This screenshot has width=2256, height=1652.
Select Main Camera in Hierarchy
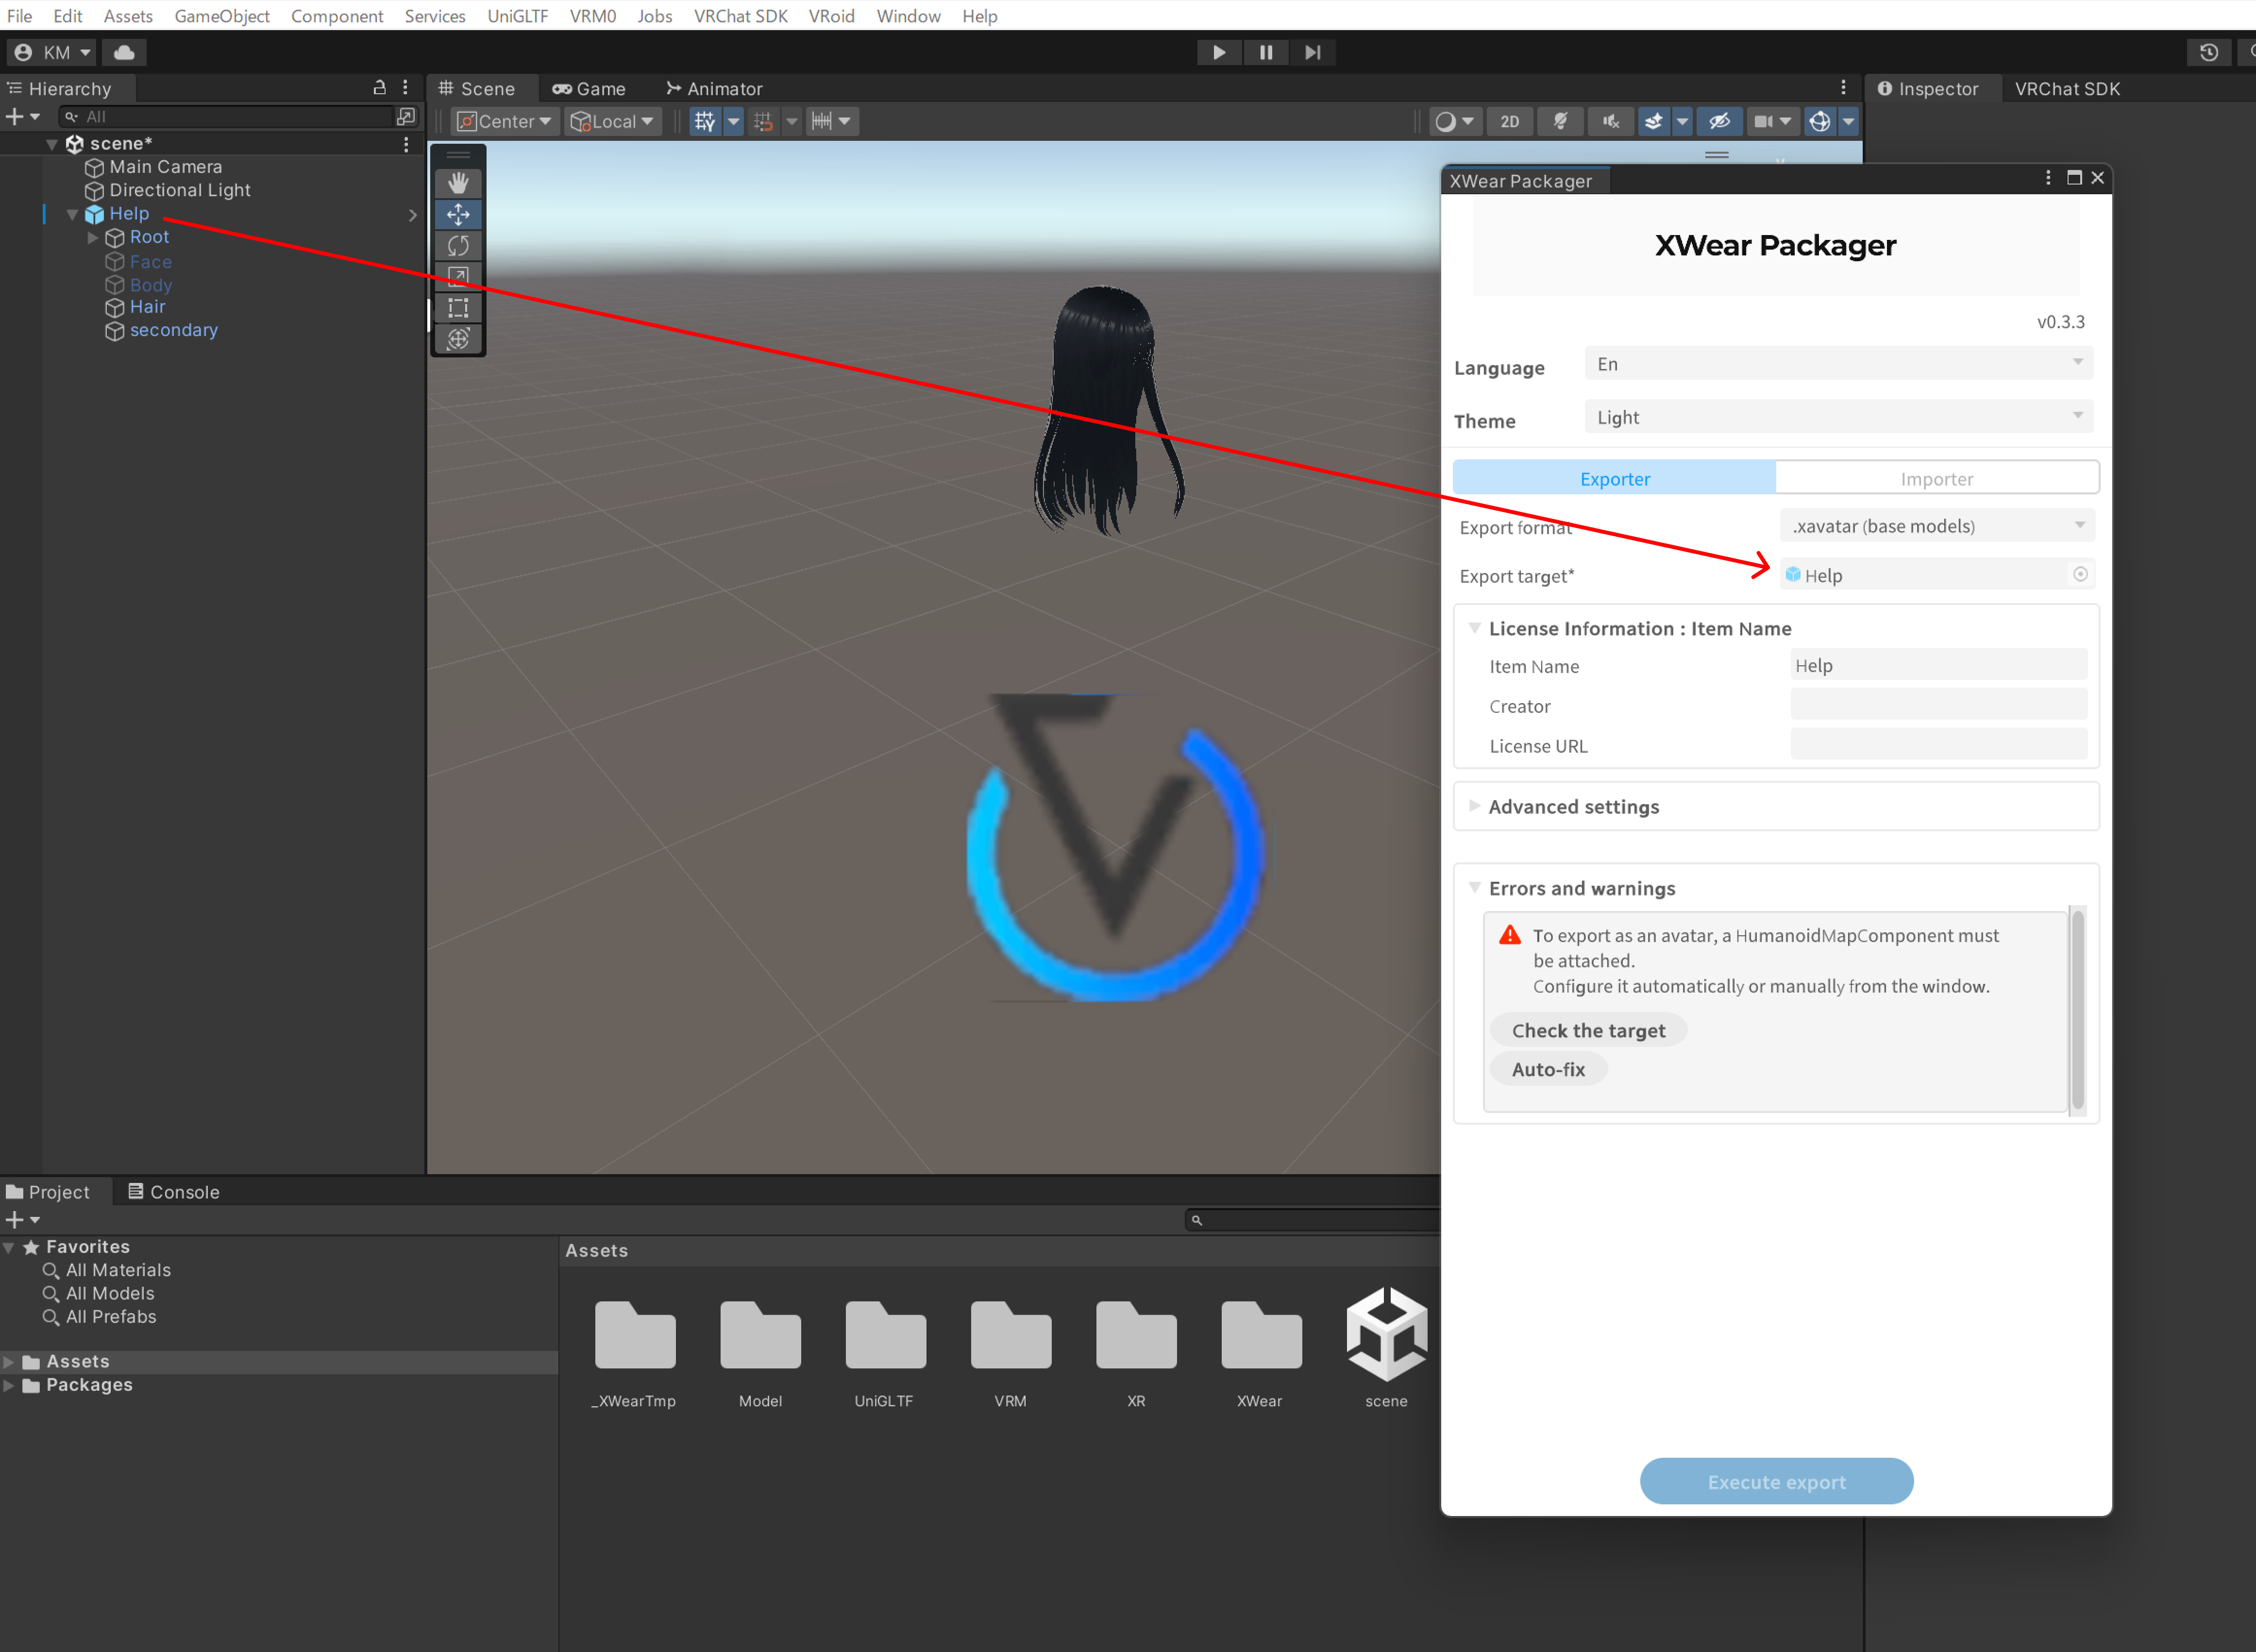tap(165, 167)
